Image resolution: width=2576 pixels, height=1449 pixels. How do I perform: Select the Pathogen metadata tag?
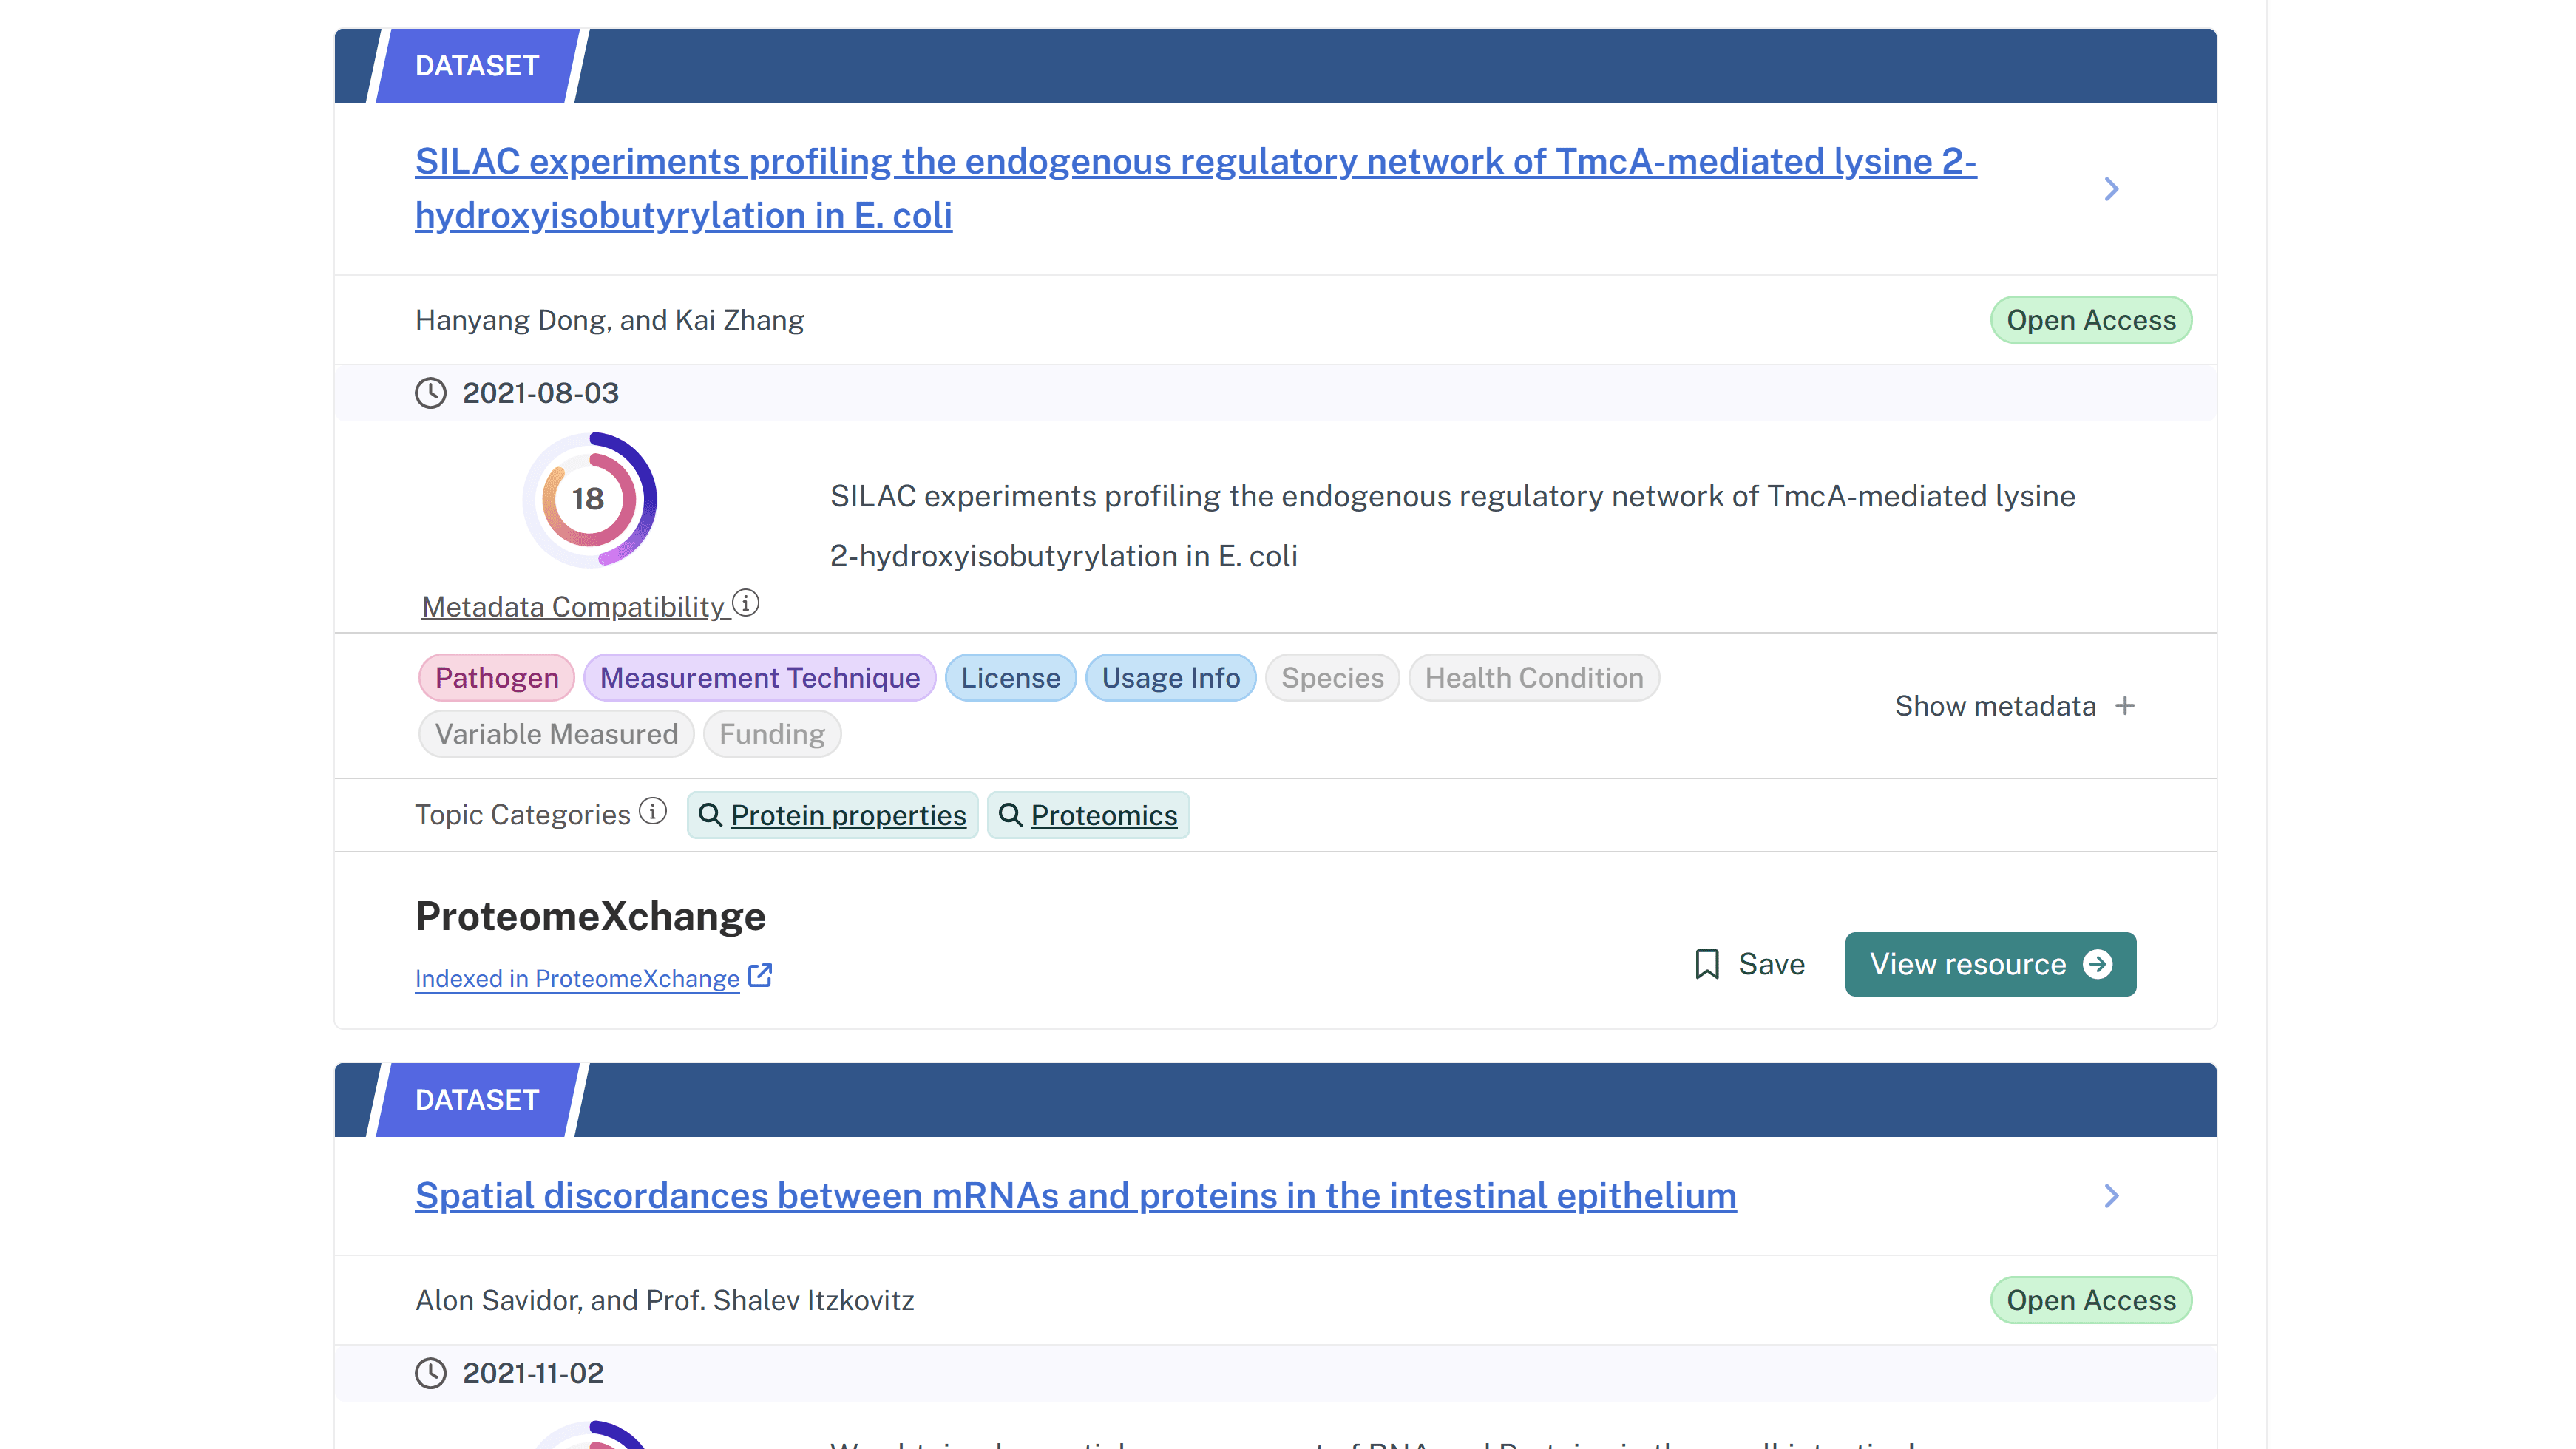point(496,678)
